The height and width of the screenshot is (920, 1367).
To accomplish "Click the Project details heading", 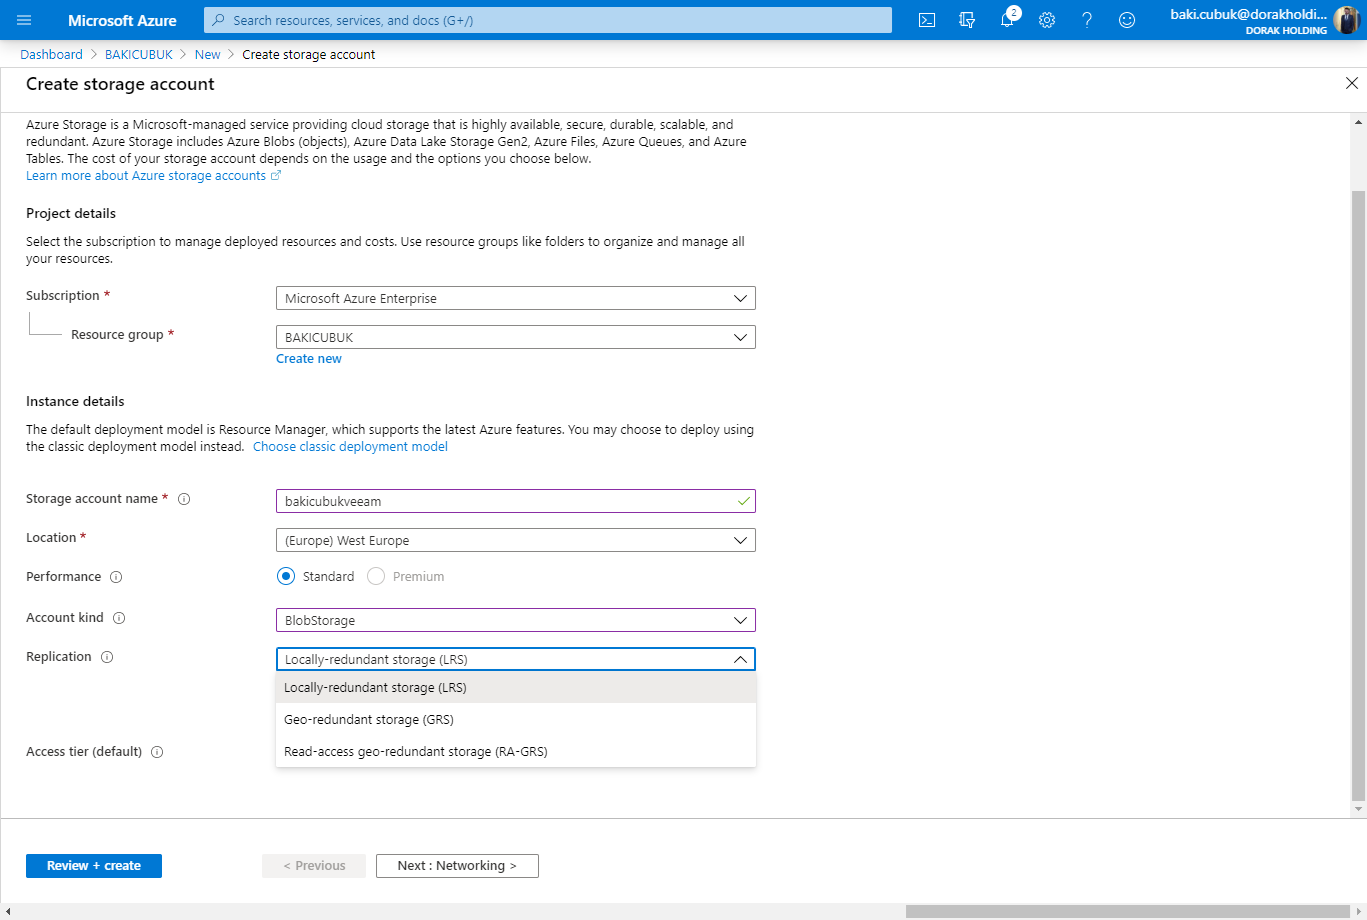I will coord(71,214).
